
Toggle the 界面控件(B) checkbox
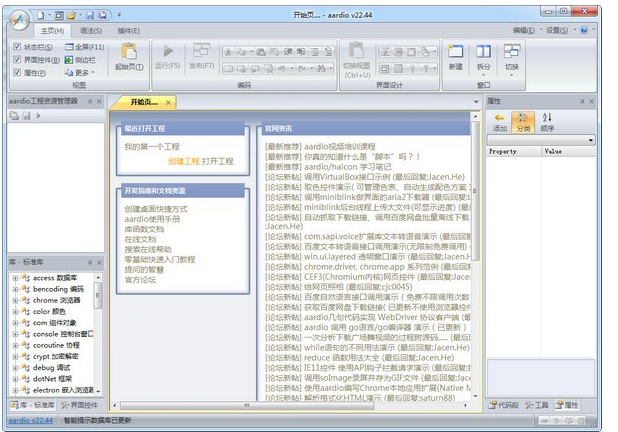[17, 60]
